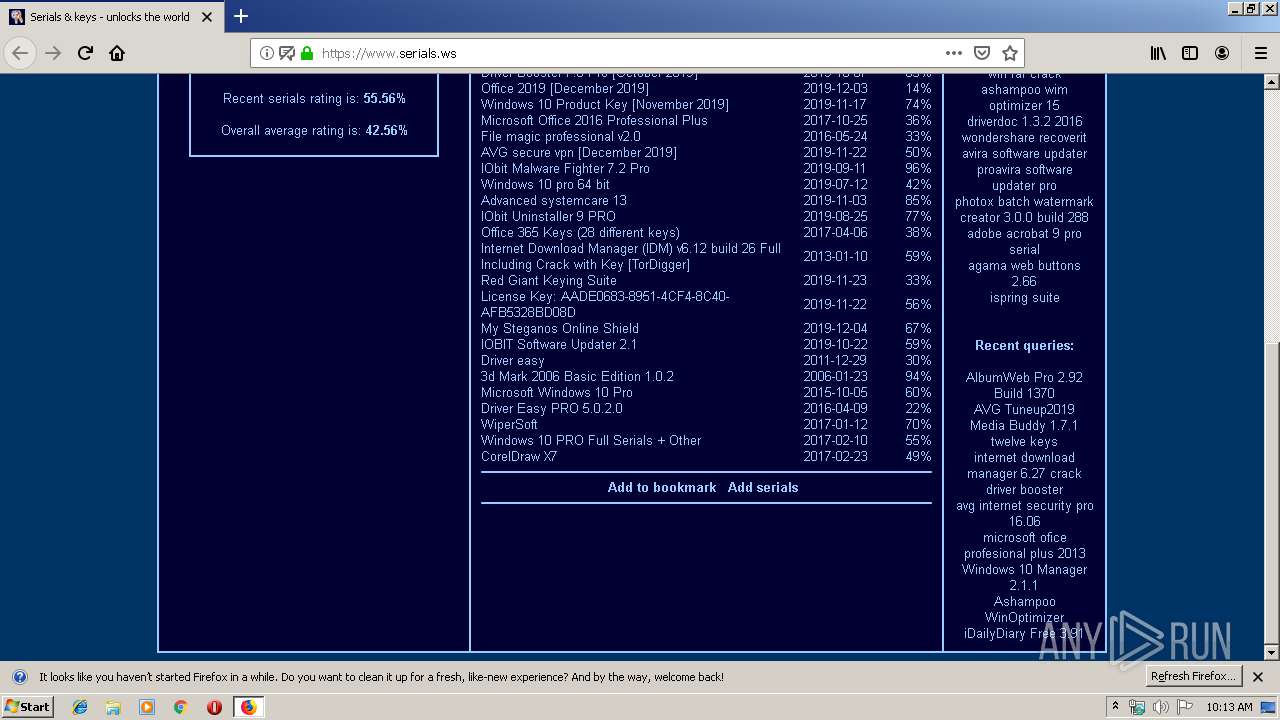The image size is (1280, 720).
Task: Click the page scrollbar down arrow
Action: [x=1271, y=652]
